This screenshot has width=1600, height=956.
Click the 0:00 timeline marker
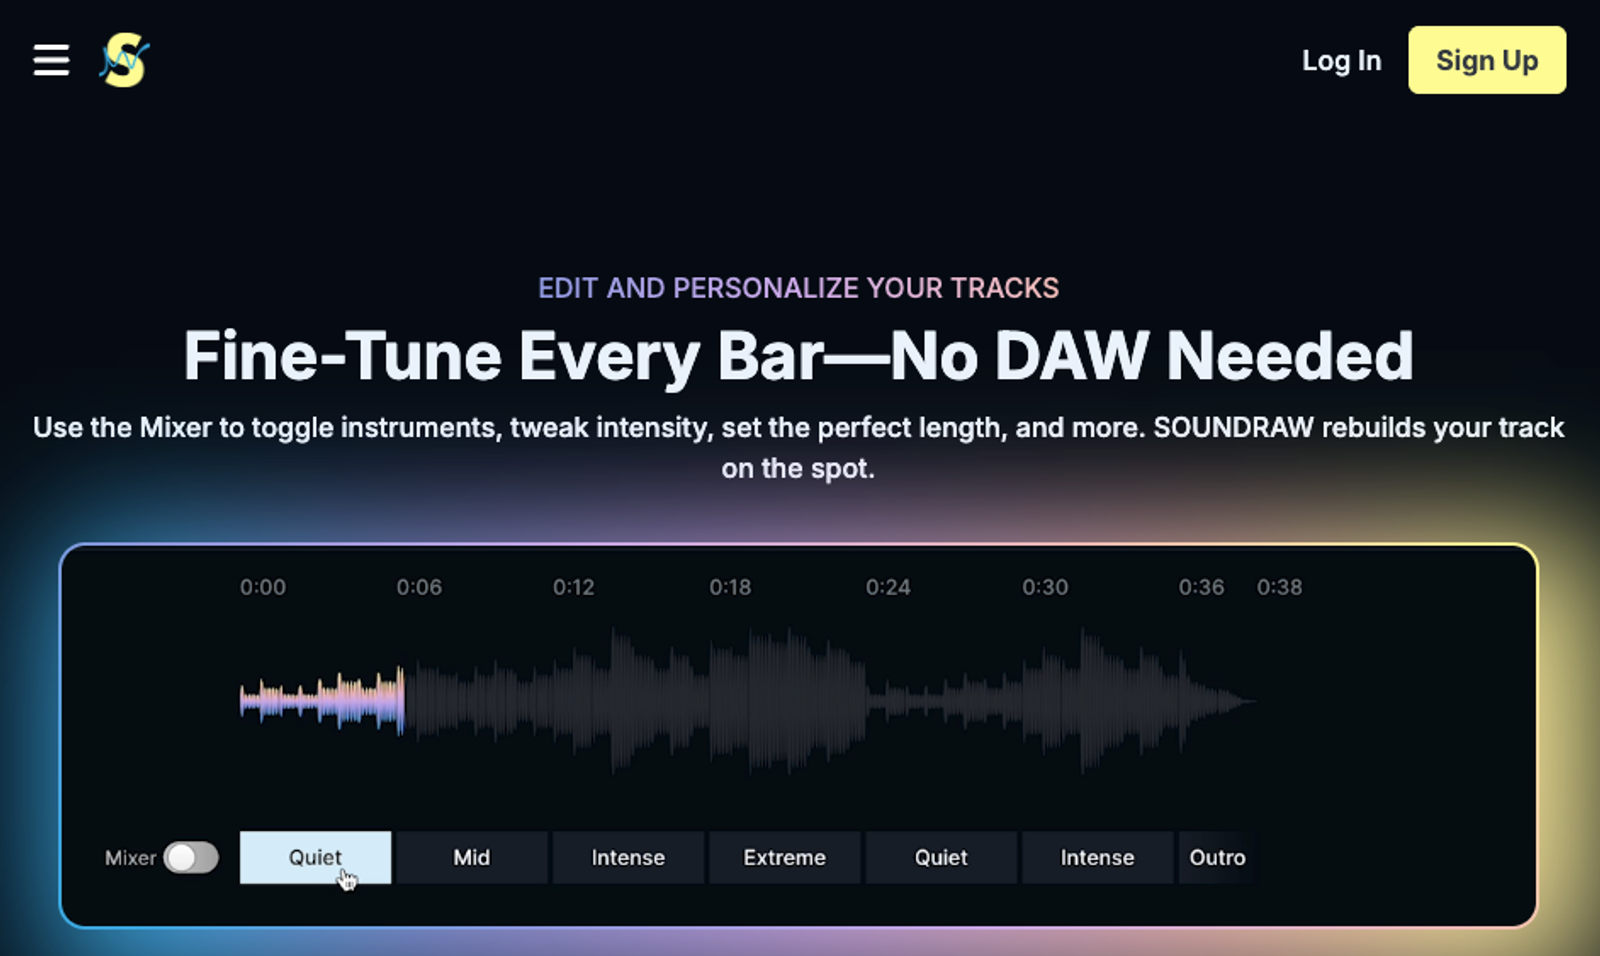coord(263,587)
